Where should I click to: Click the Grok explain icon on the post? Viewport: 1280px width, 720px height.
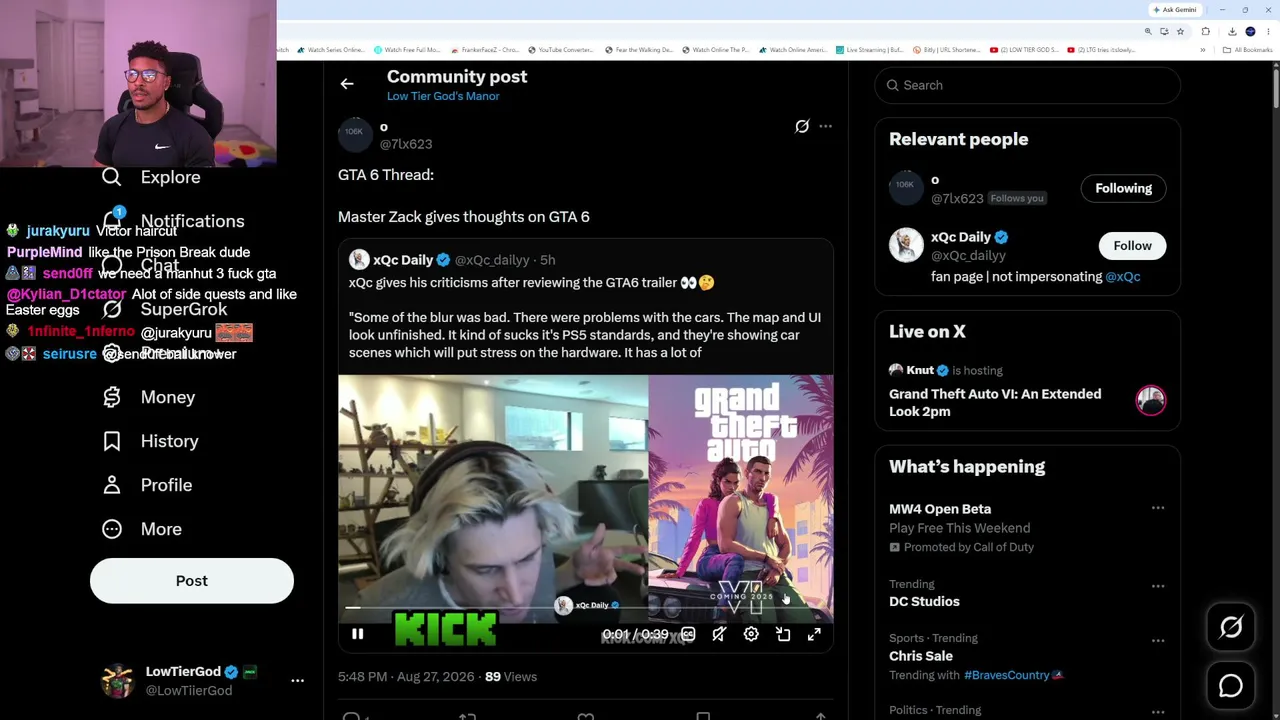pyautogui.click(x=802, y=126)
